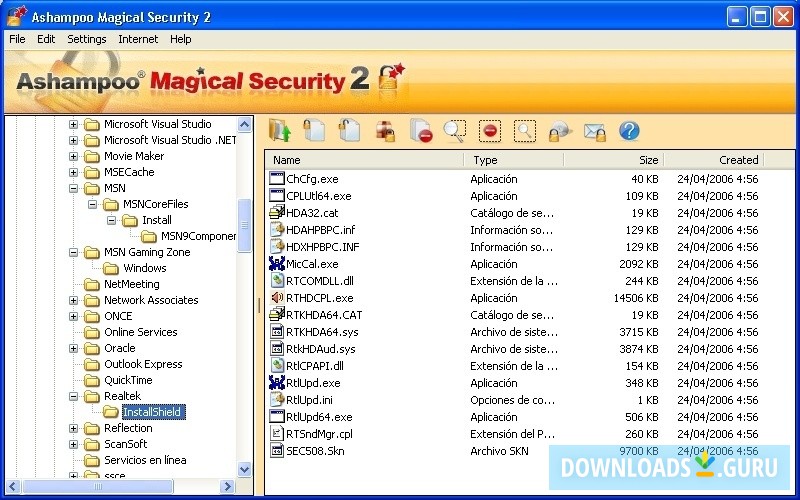This screenshot has height=500, width=800.
Task: Sort files by the Size column header
Action: 614,160
